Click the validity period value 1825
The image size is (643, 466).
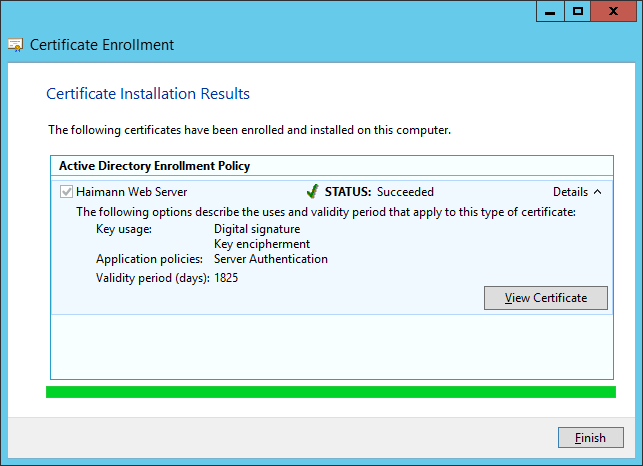[x=226, y=278]
